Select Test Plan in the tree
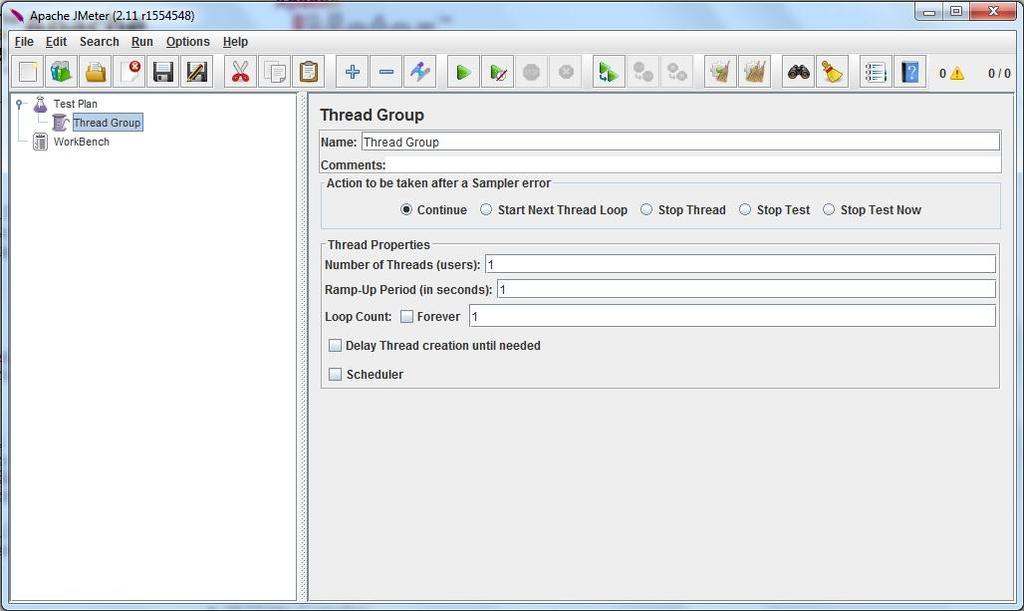The width and height of the screenshot is (1024, 611). click(x=75, y=104)
